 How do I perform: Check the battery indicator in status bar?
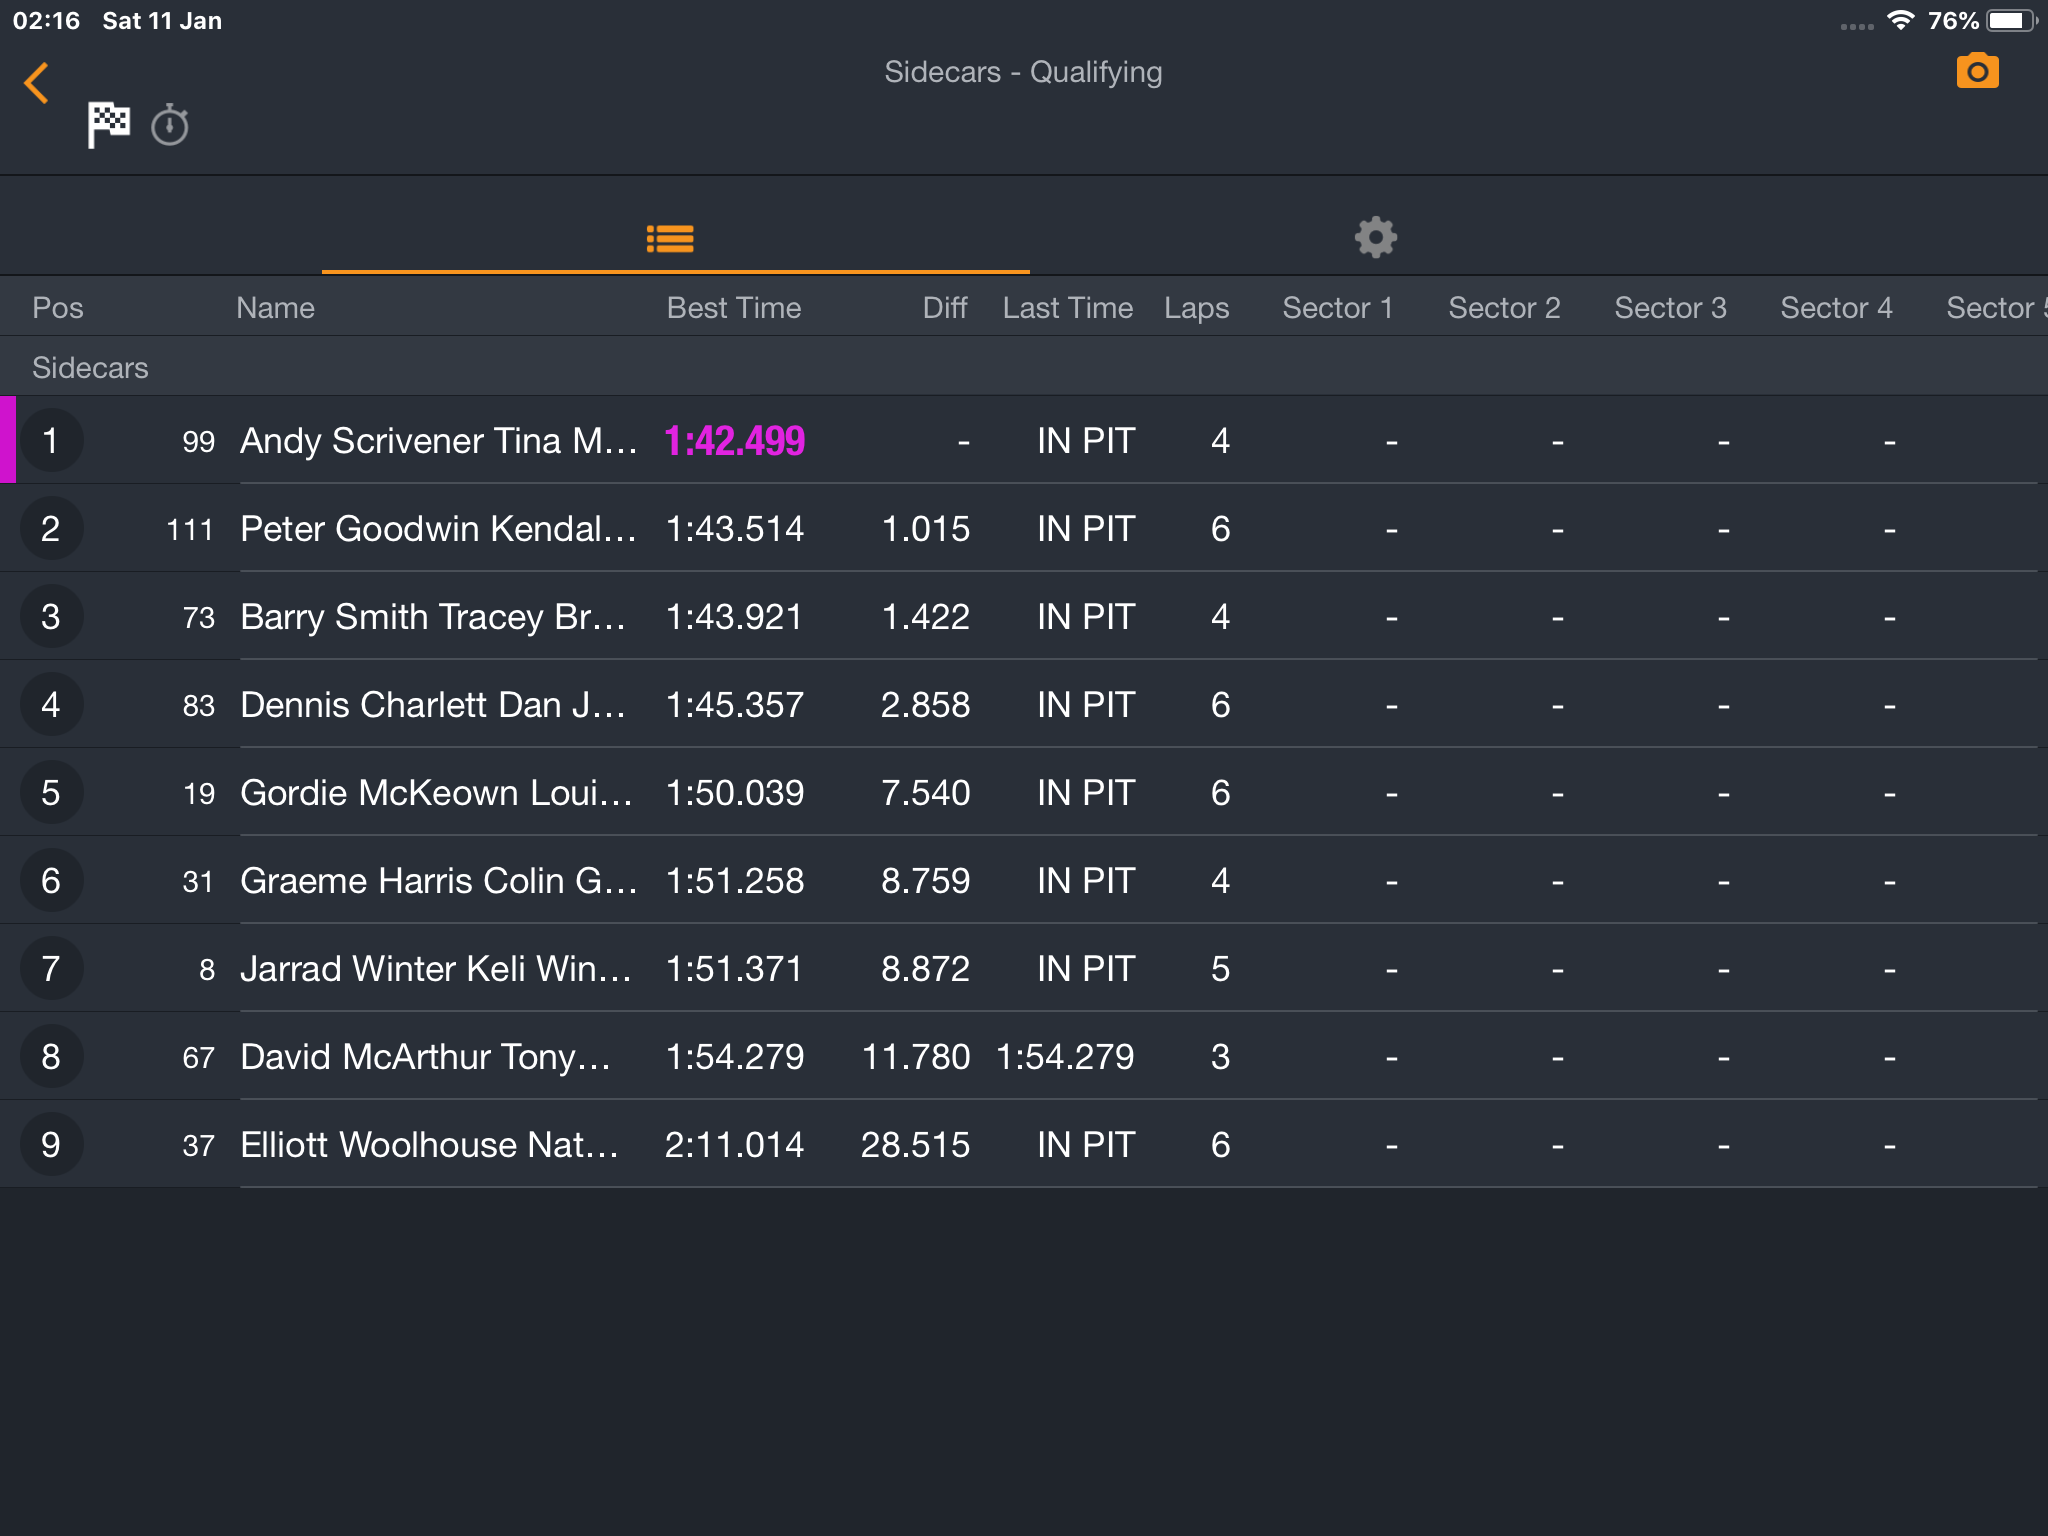[x=2012, y=20]
